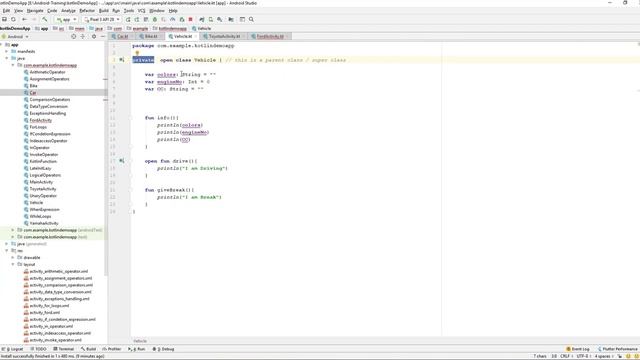Open the Pixel 3 API device dropdown
The width and height of the screenshot is (640, 360).
pyautogui.click(x=102, y=19)
